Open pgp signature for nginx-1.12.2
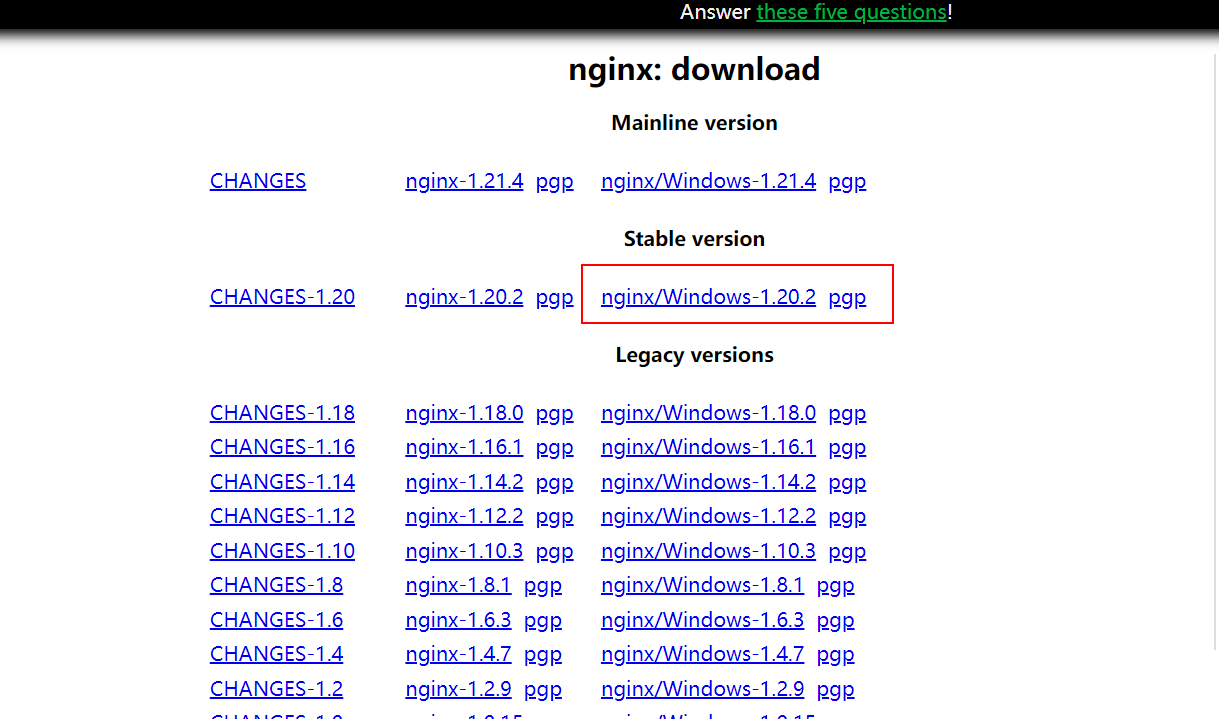The image size is (1219, 719). pyautogui.click(x=554, y=517)
